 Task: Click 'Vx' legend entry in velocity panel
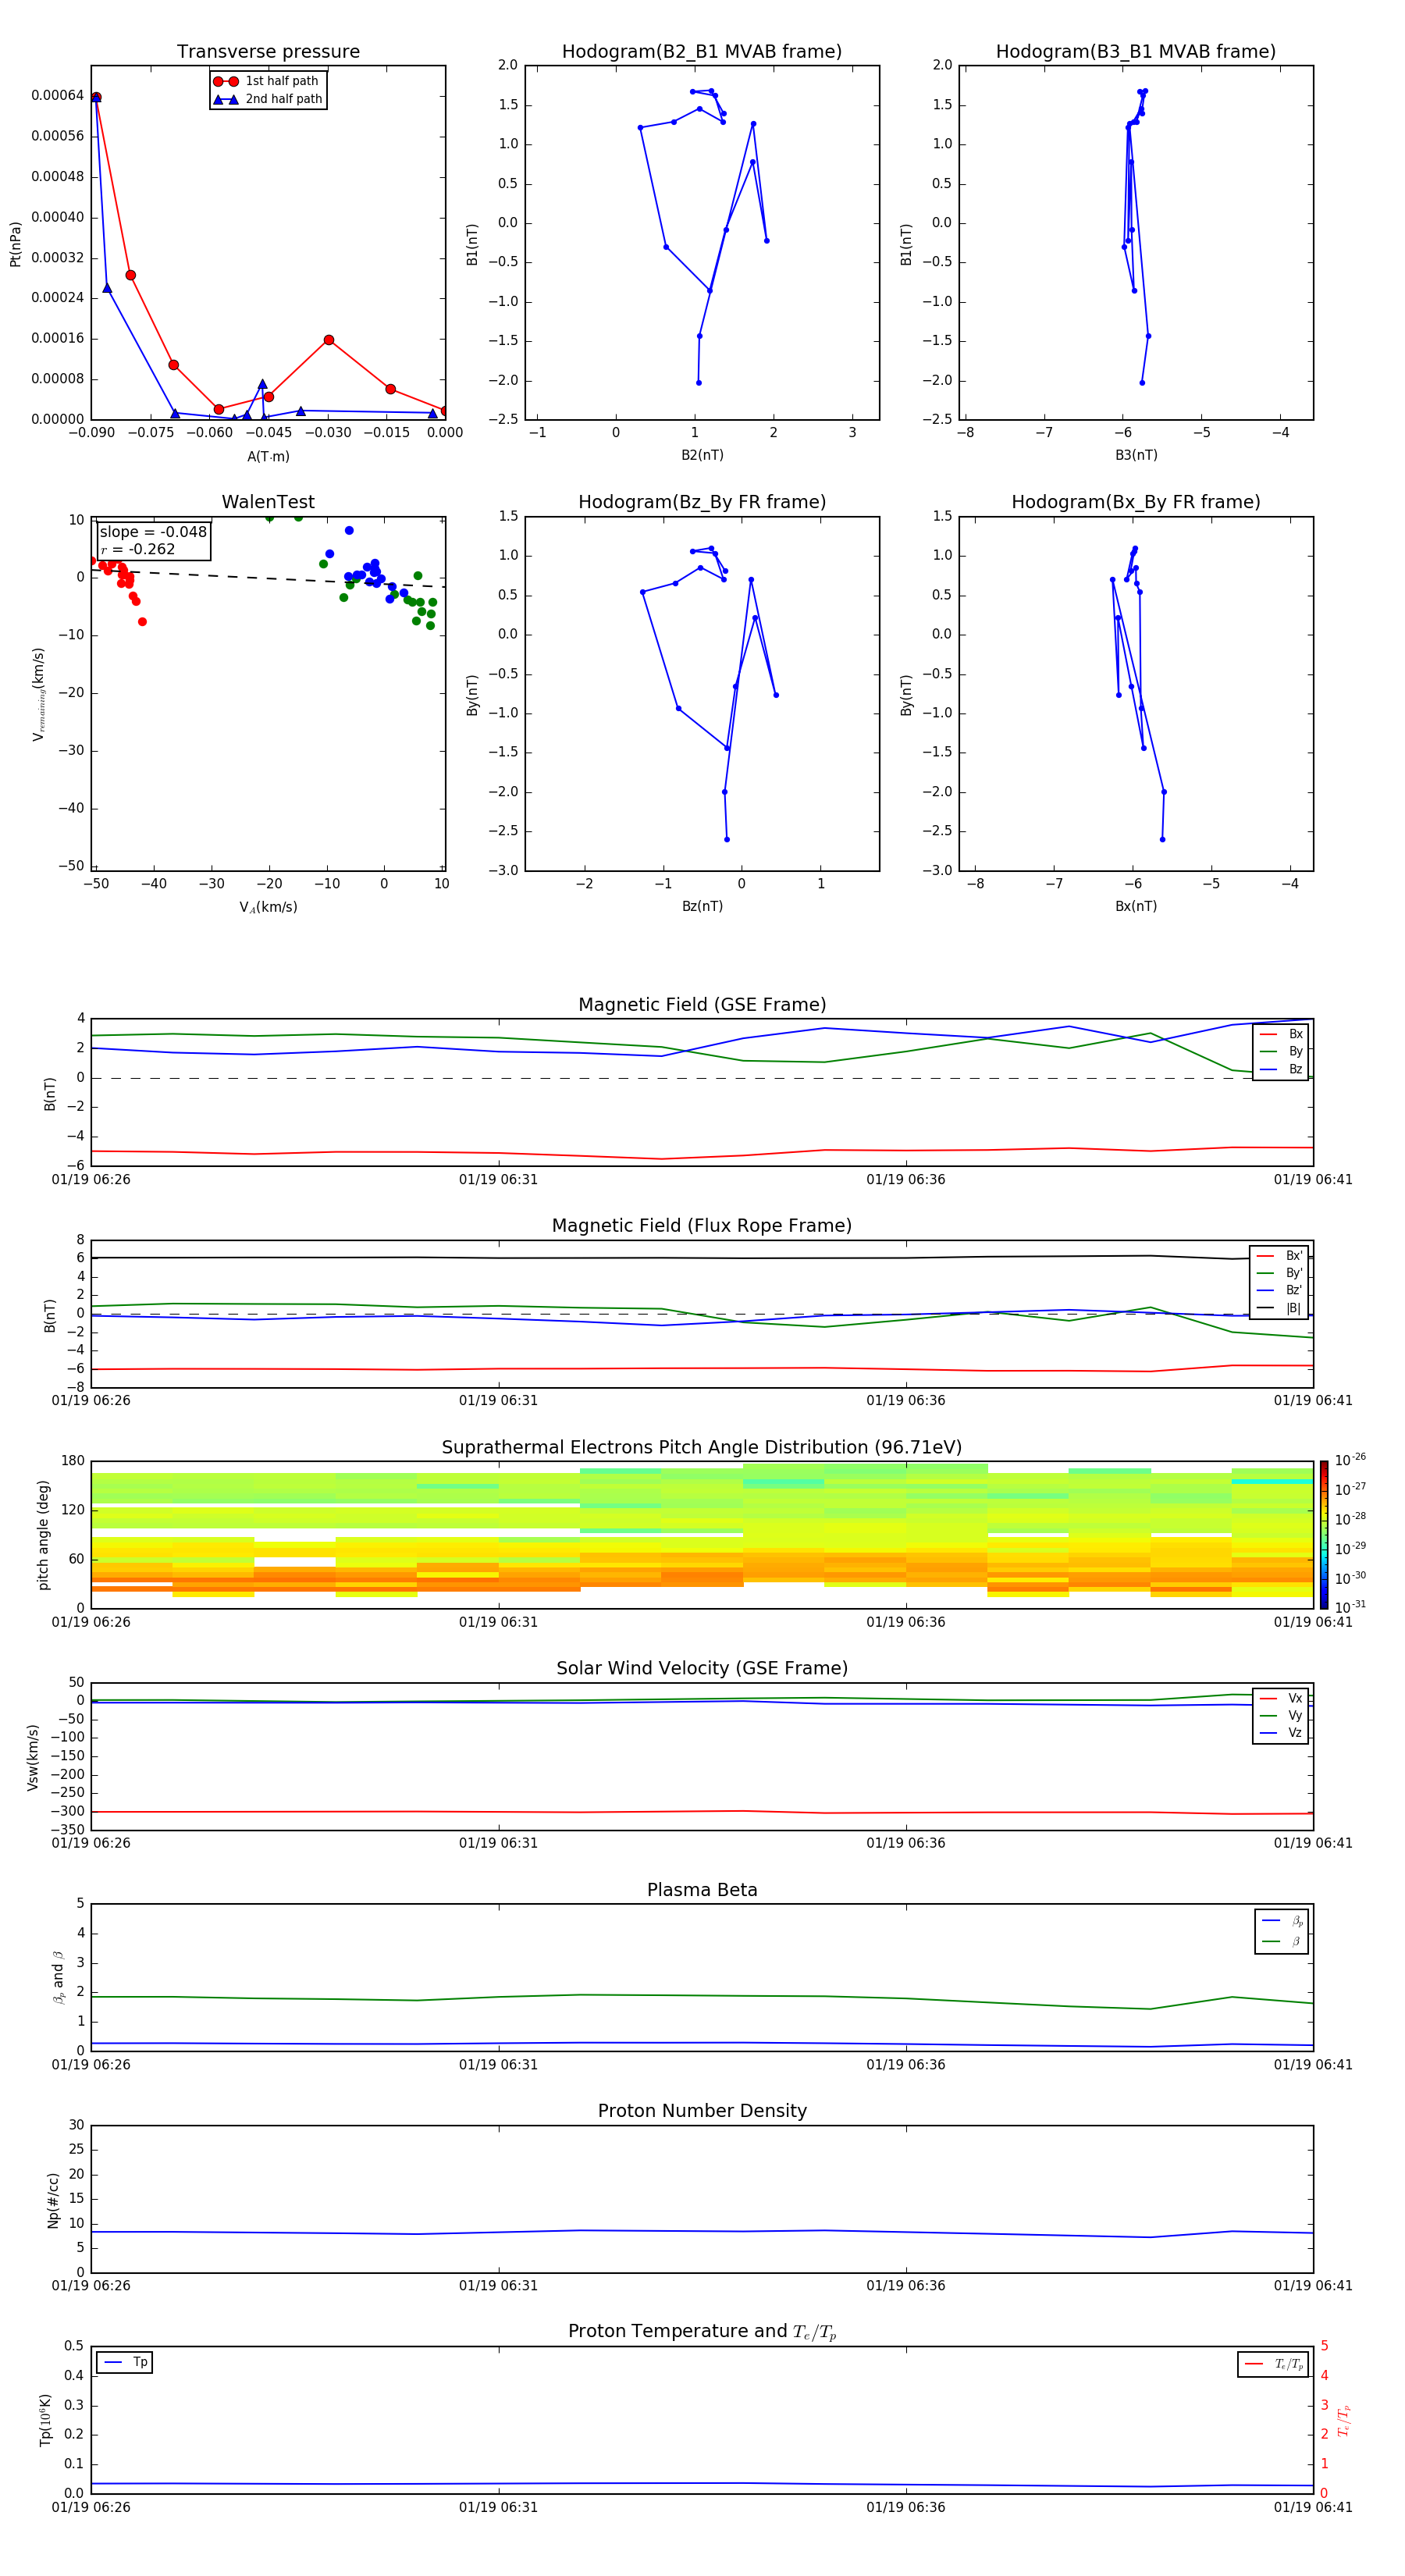(x=1281, y=1699)
